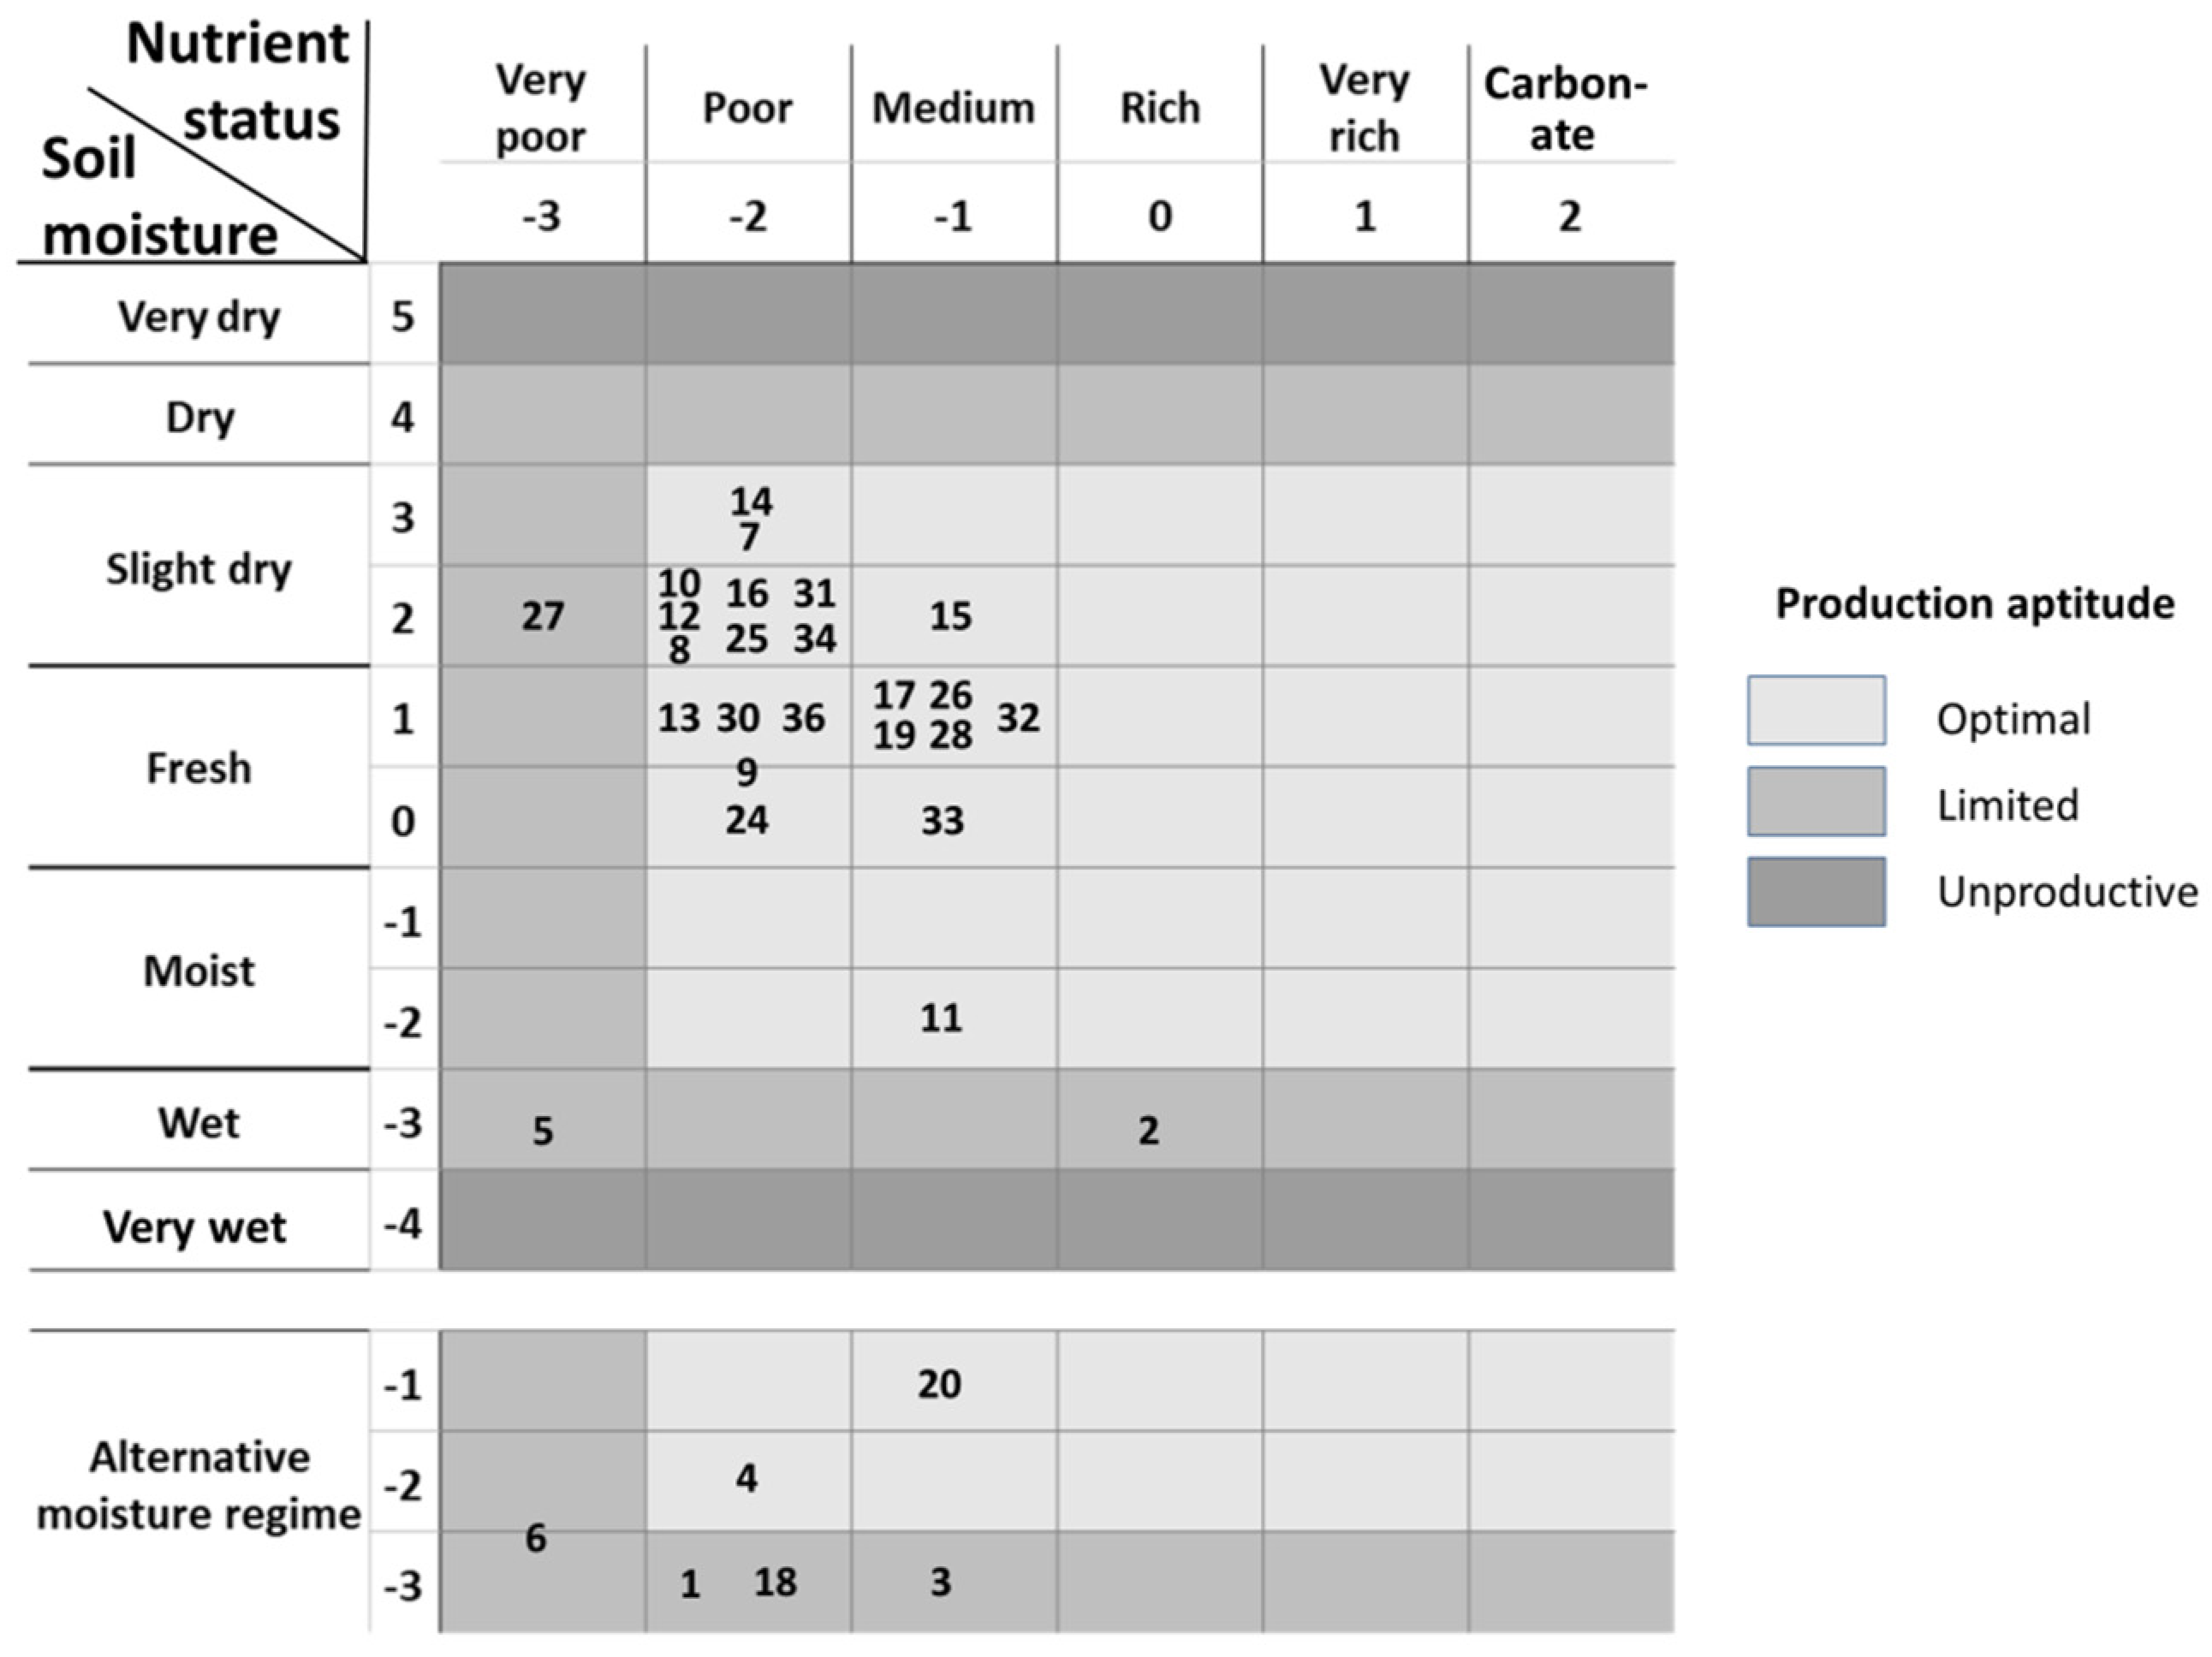
Task: Select plot number 15 in Medium column
Action: click(x=950, y=616)
